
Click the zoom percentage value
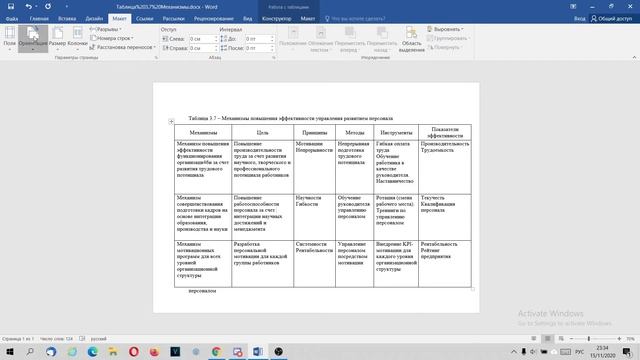pyautogui.click(x=630, y=339)
